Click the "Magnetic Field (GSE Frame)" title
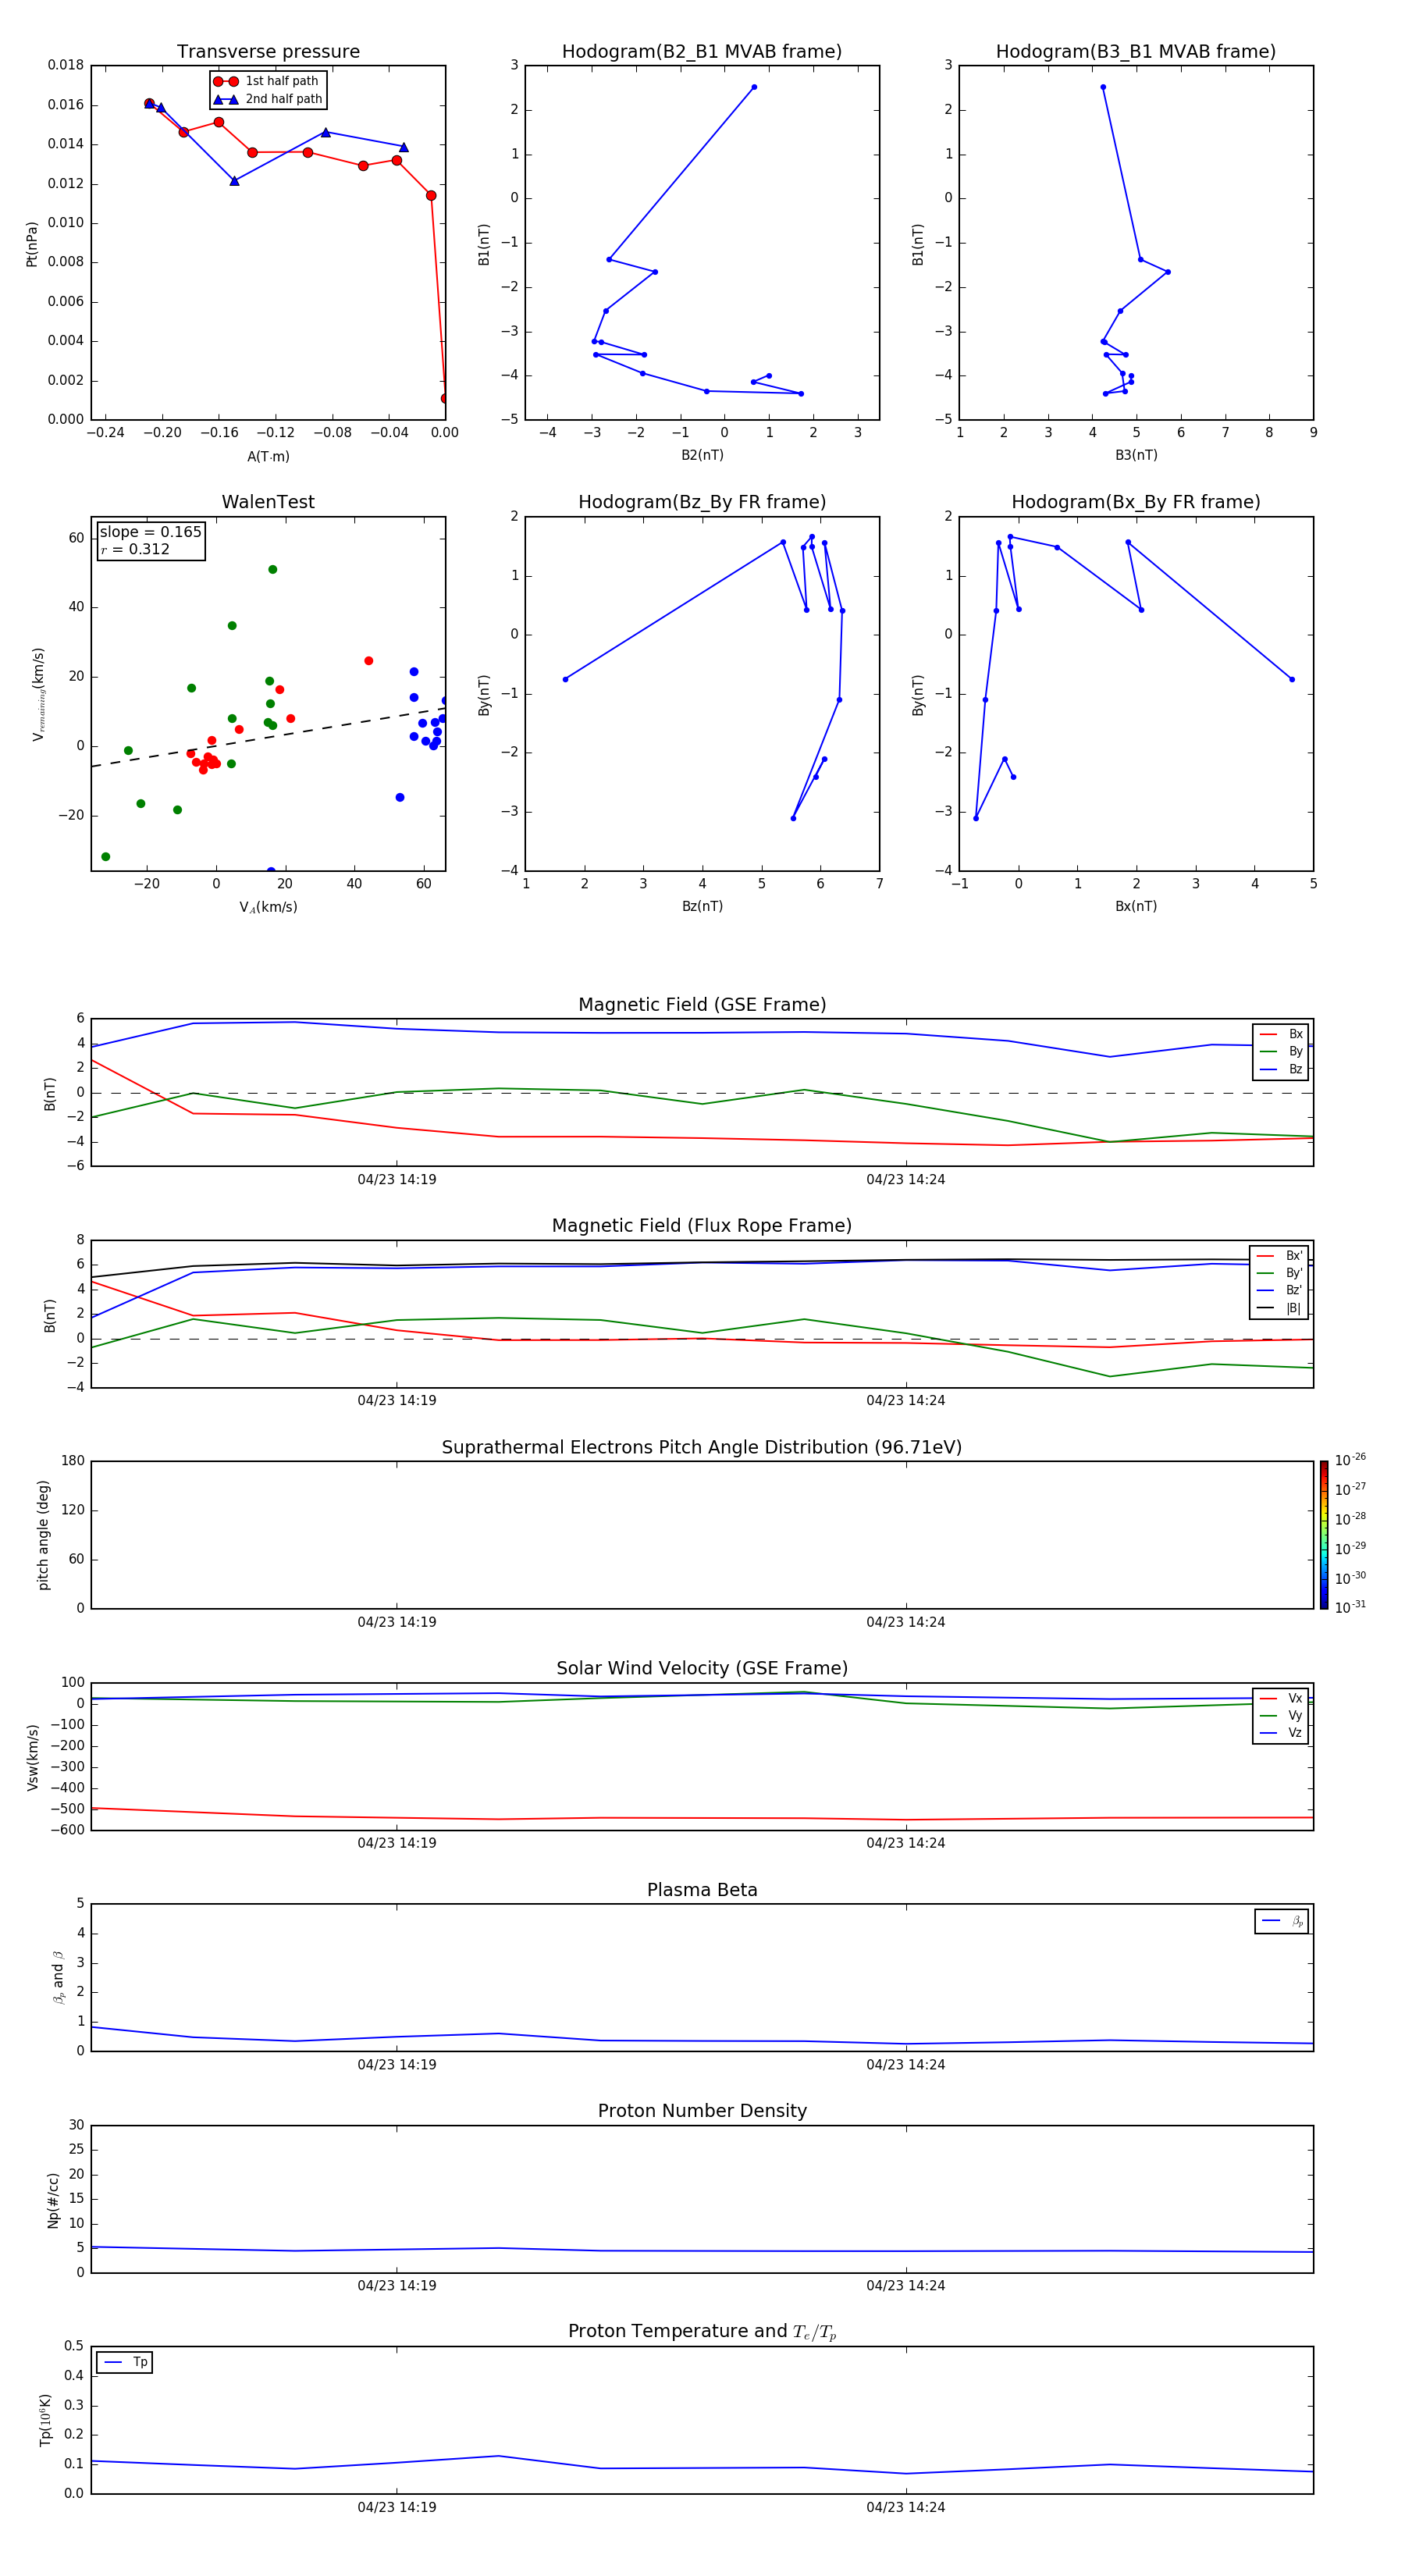The image size is (1405, 2576). 702,1005
